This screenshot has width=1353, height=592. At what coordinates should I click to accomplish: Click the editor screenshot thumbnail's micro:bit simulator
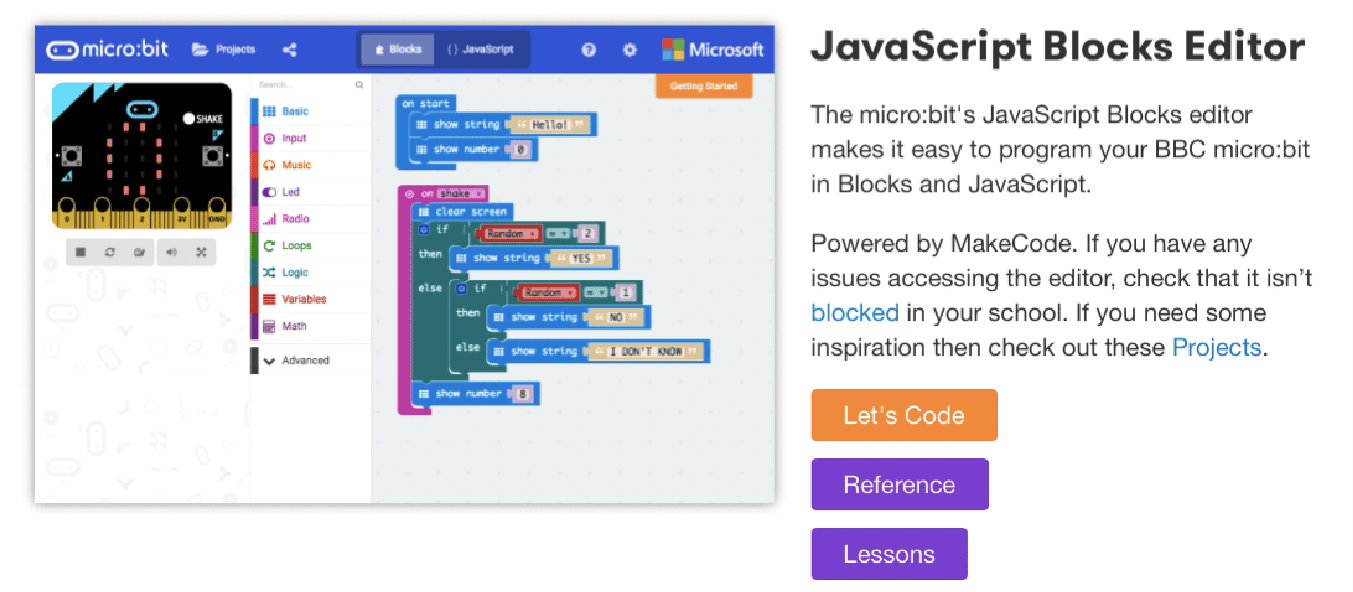click(141, 155)
